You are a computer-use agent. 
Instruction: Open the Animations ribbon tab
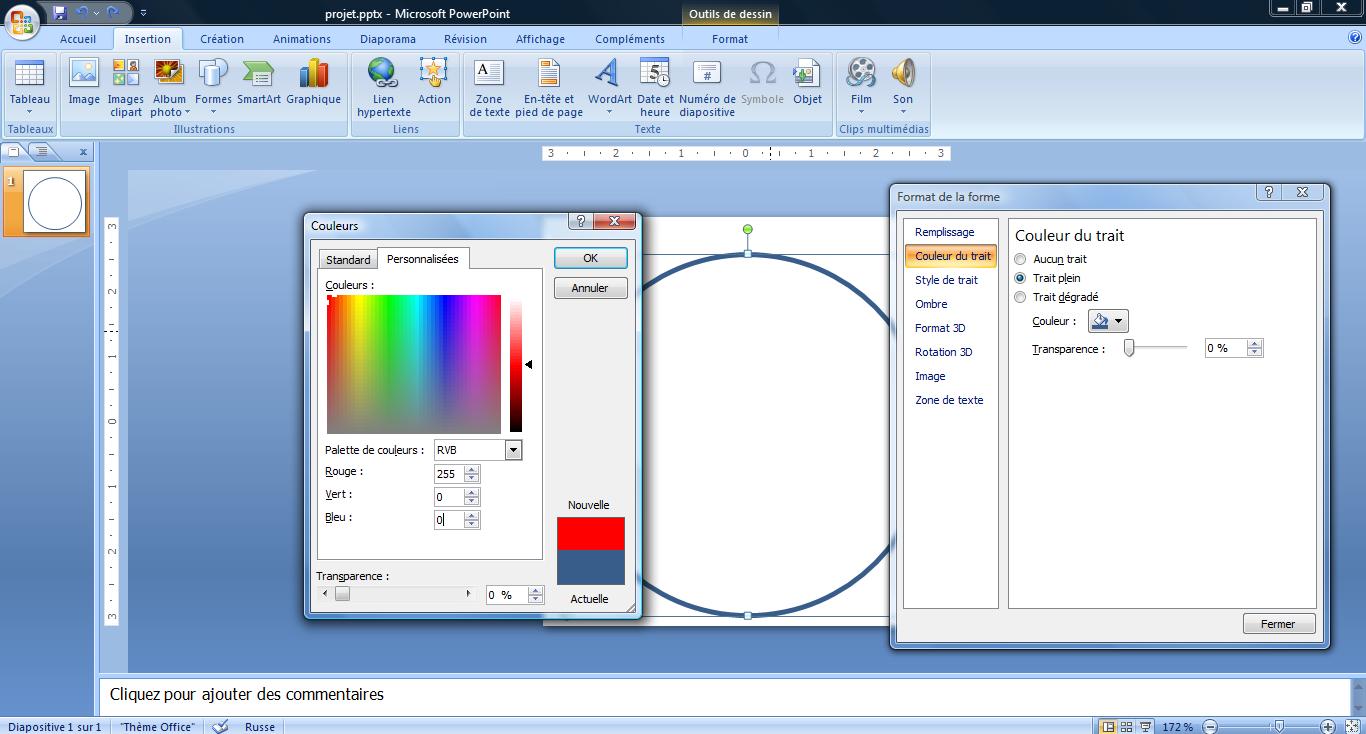pos(302,39)
